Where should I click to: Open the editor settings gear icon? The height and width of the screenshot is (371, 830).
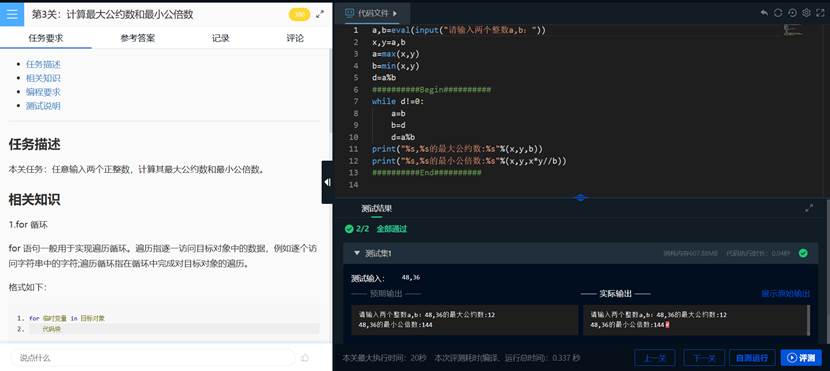[806, 13]
